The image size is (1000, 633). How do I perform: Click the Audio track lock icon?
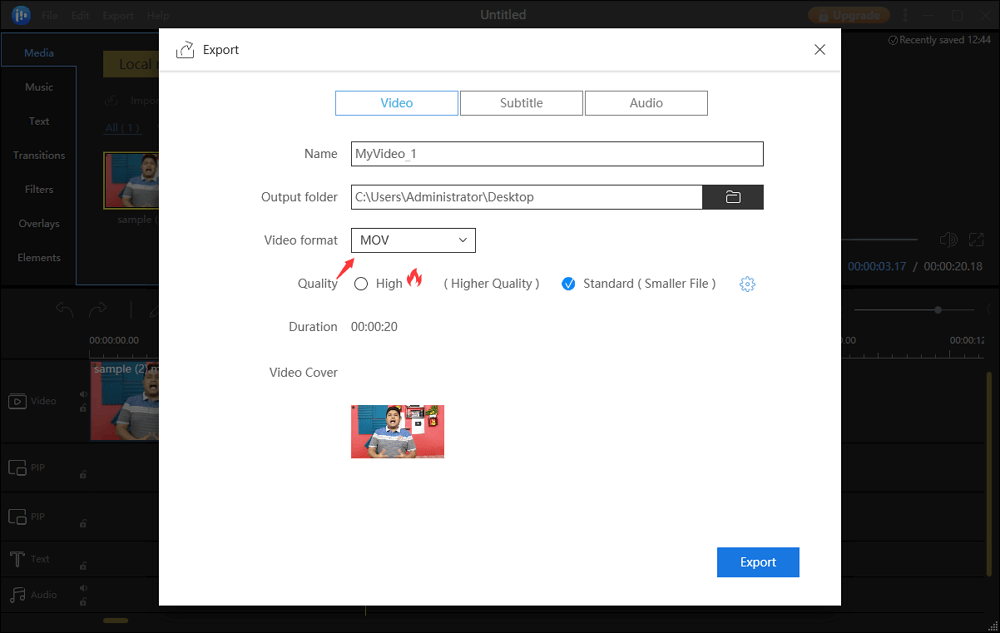coord(83,603)
